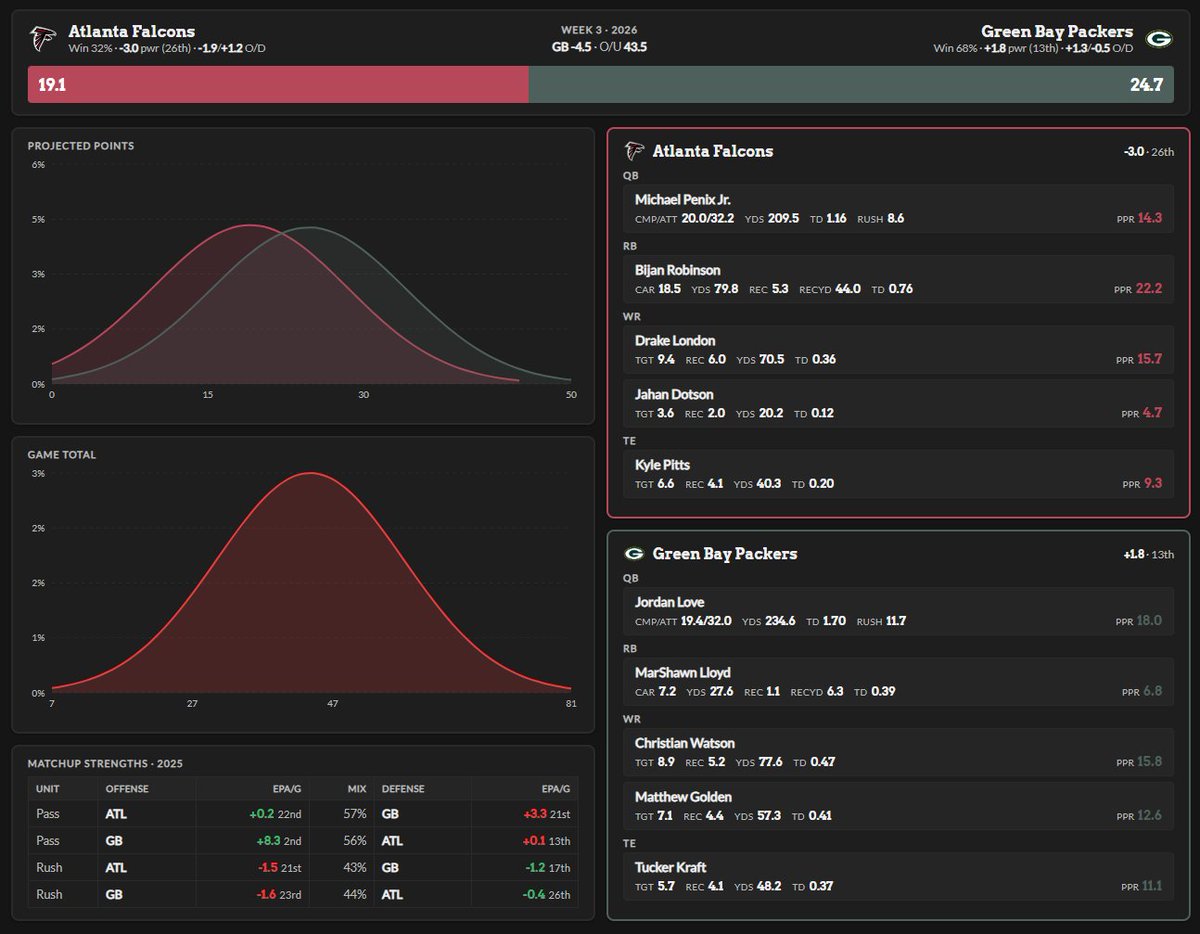Screen dimensions: 1200x934
Task: Click the "+1.8 · 13th" Packers power rating
Action: pos(1149,554)
